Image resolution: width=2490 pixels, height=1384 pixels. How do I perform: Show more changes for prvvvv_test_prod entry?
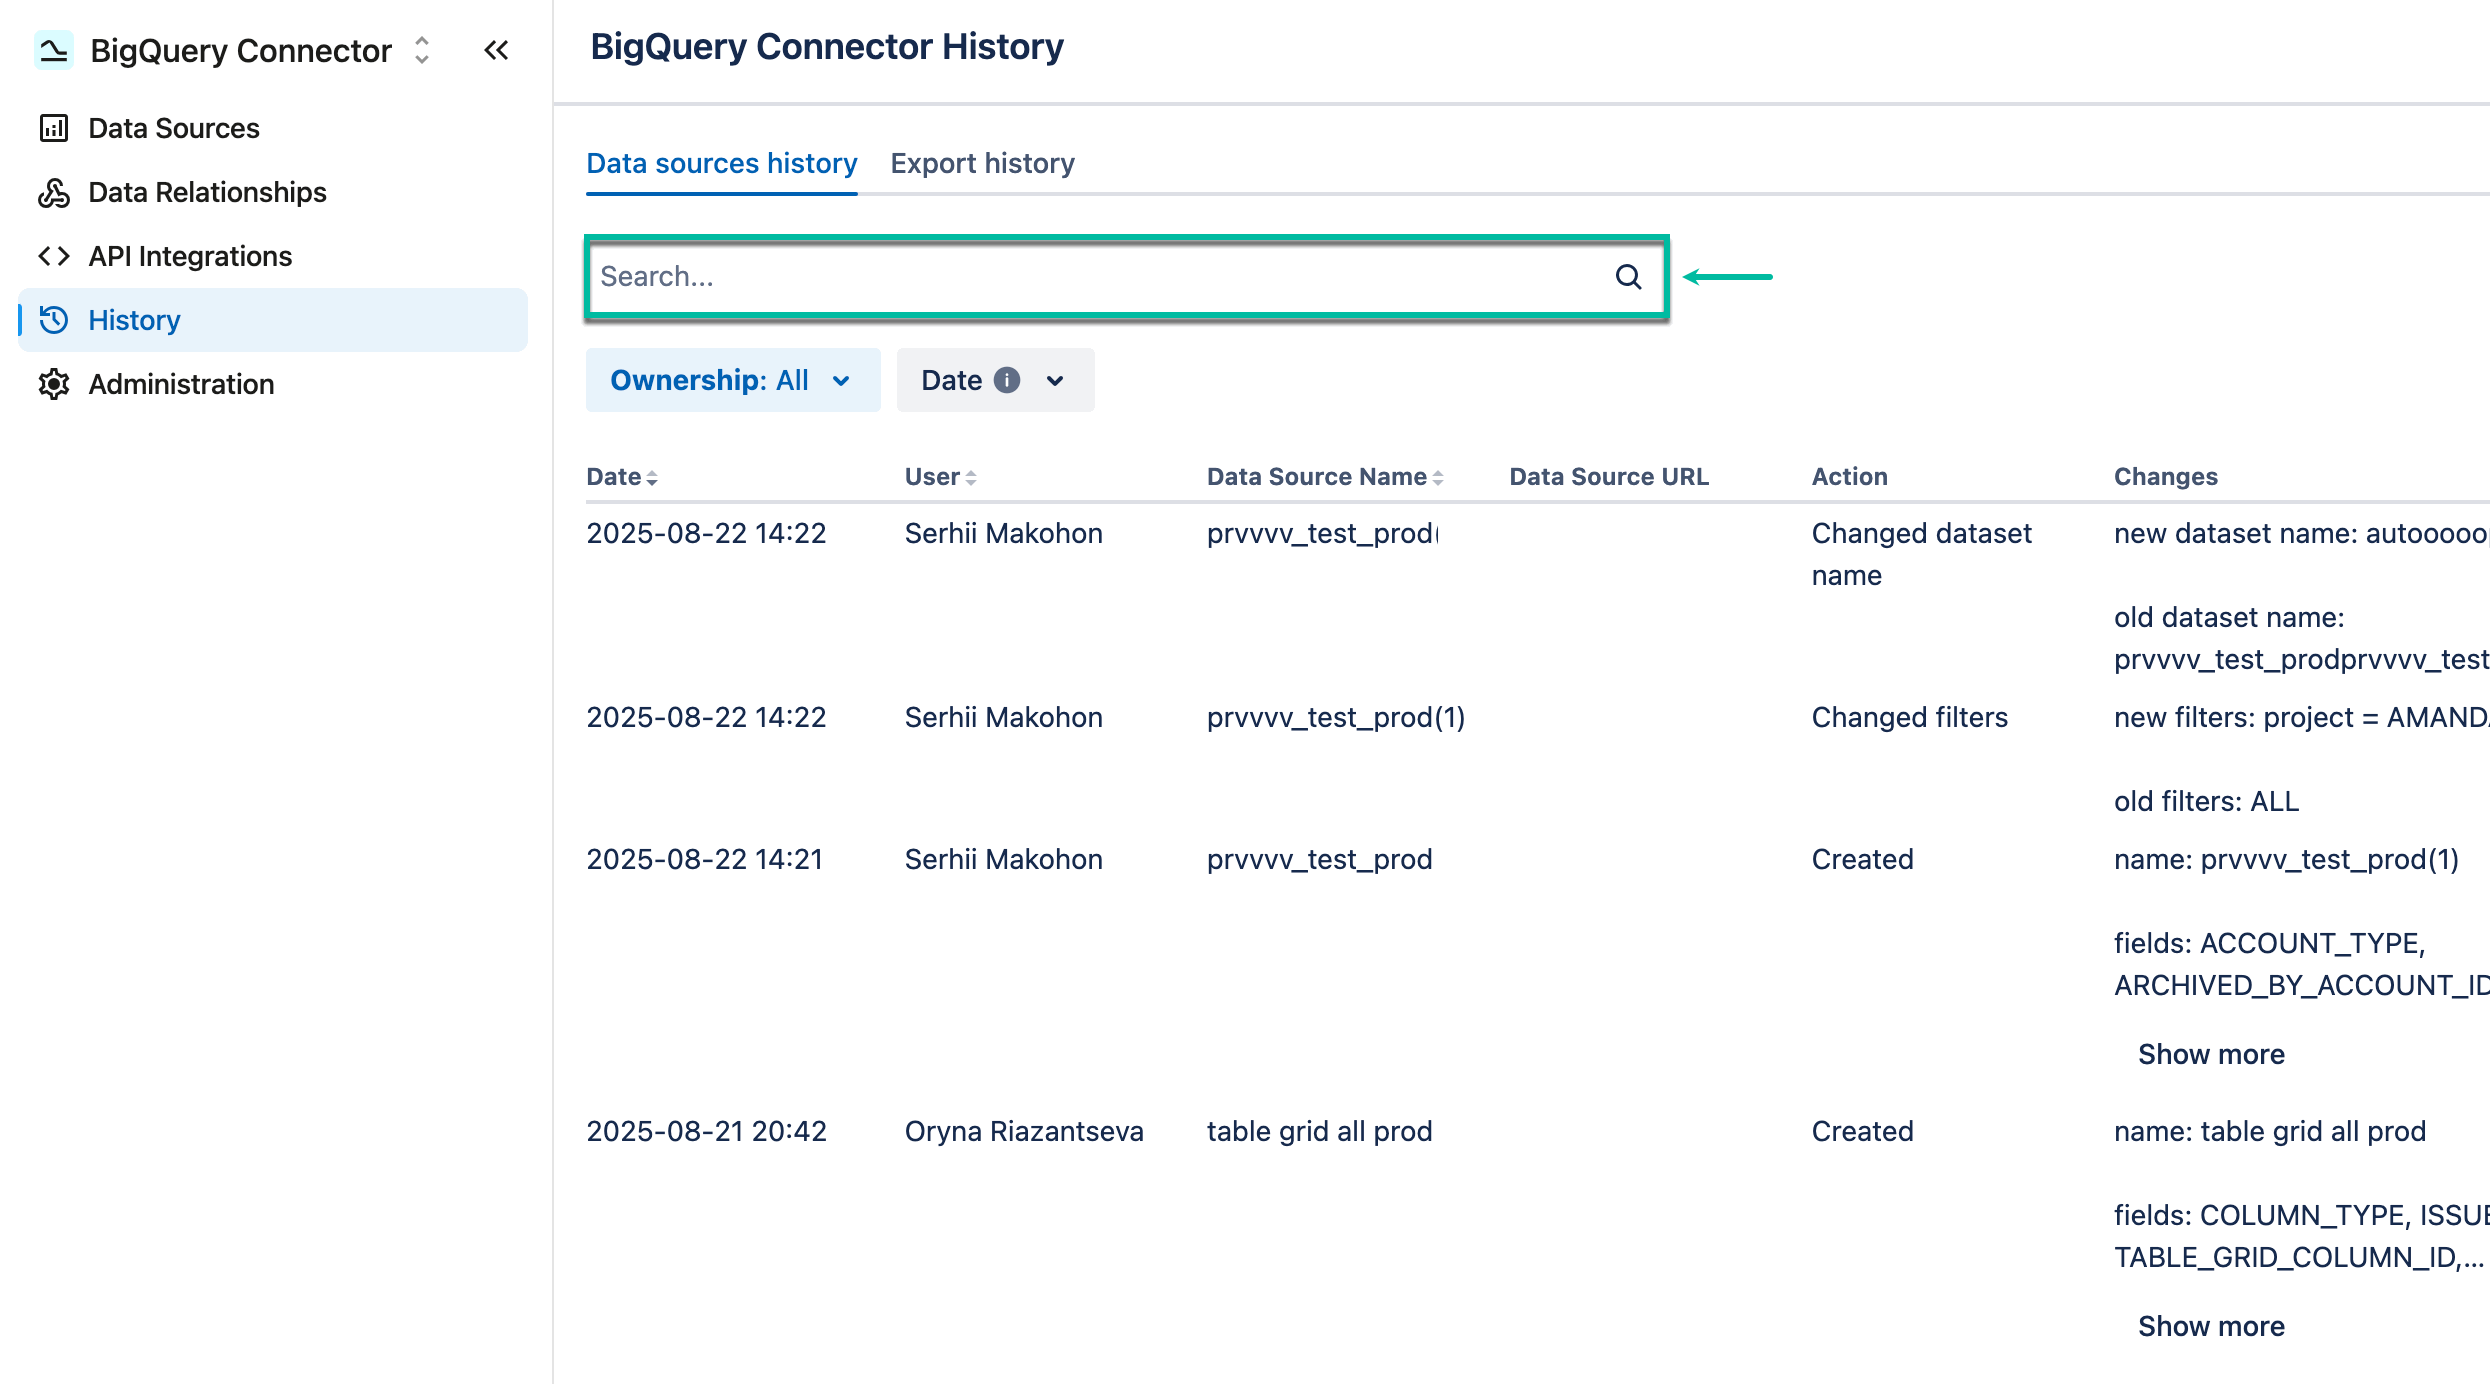(x=2211, y=1053)
